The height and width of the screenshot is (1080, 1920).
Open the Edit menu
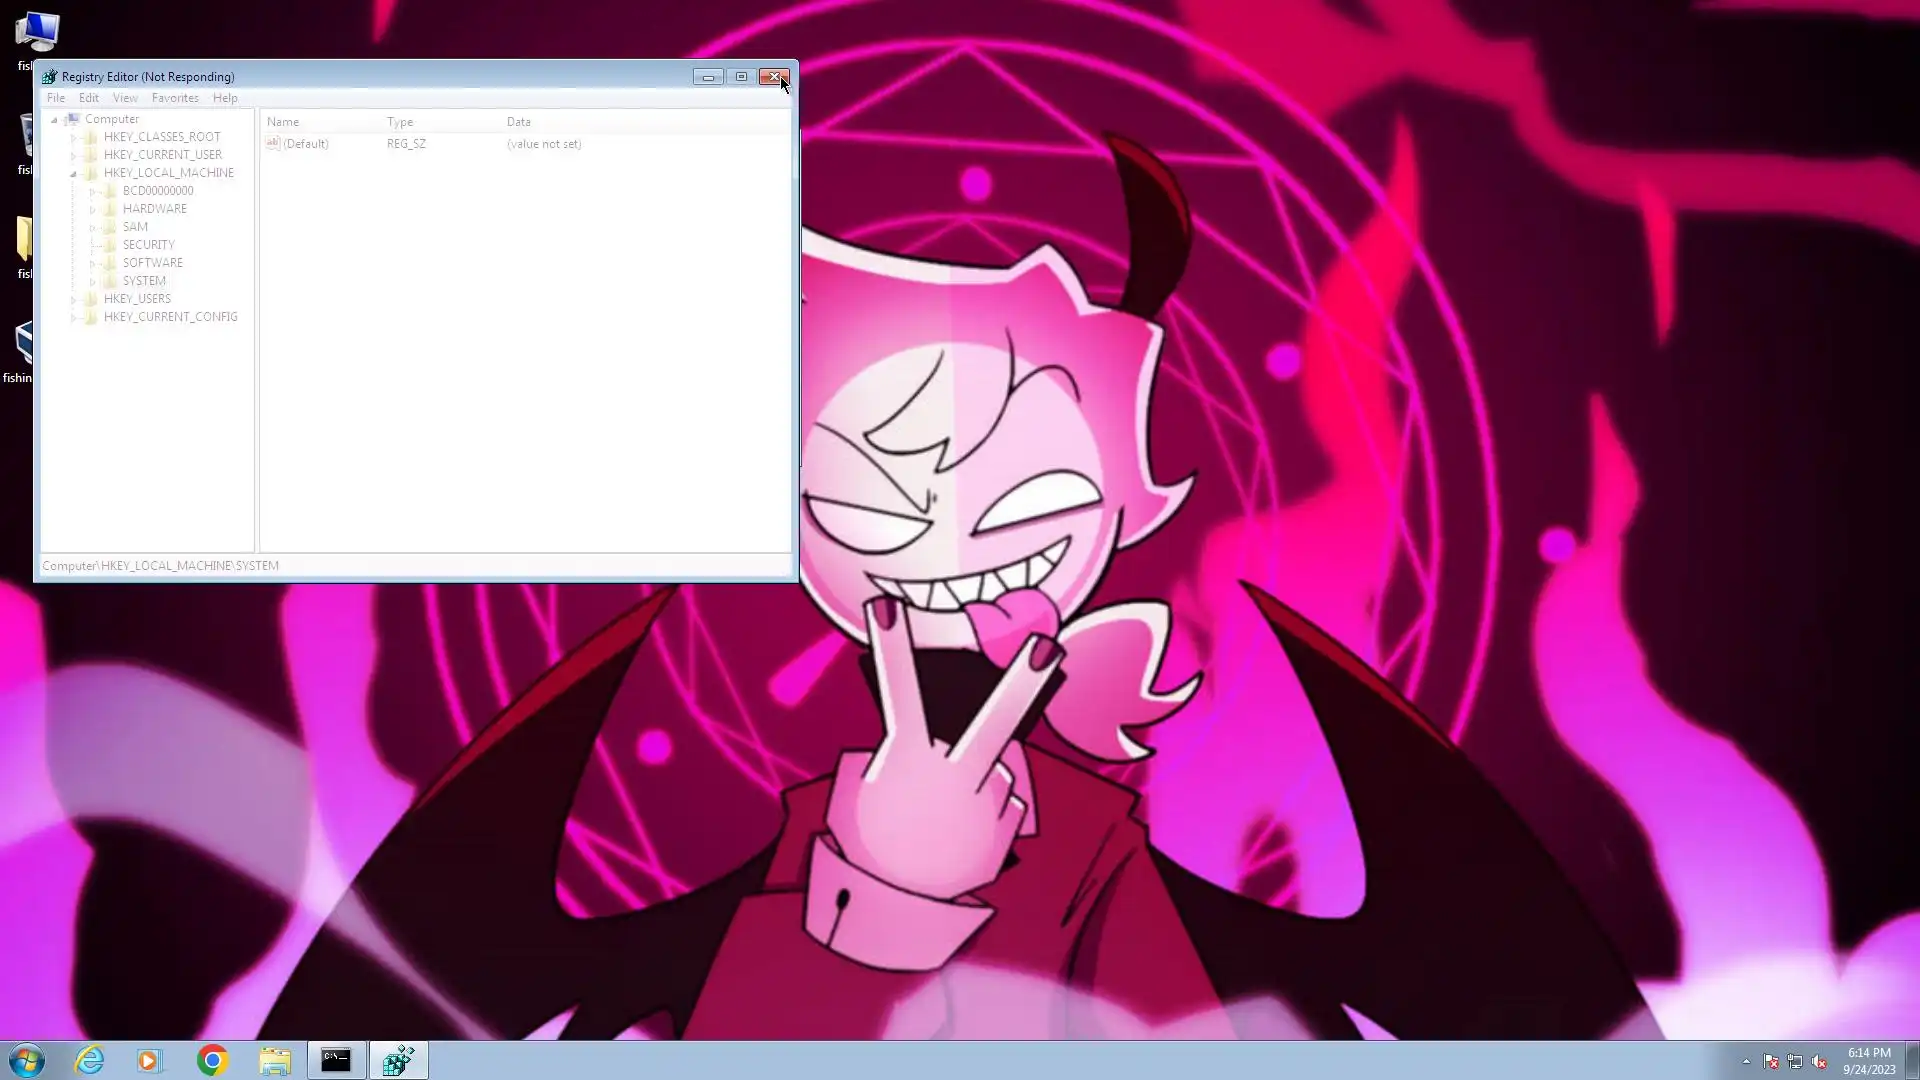(x=89, y=98)
